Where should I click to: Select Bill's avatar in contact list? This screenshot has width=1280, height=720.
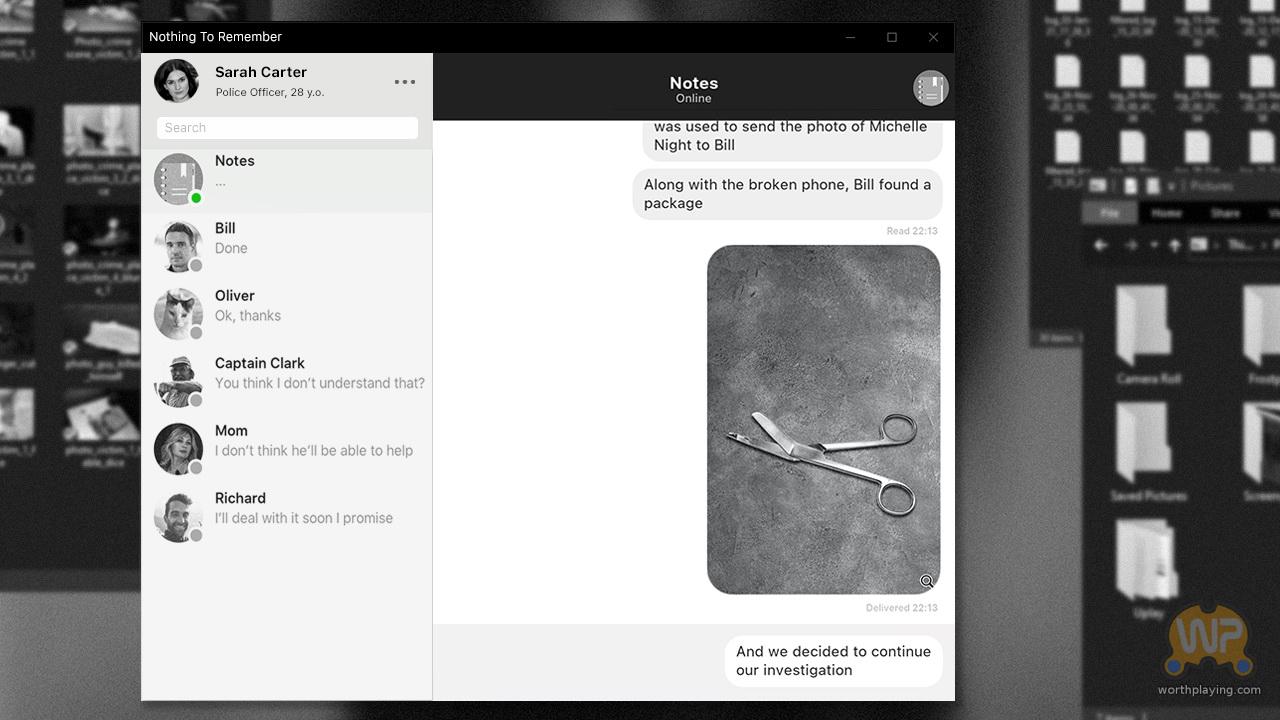(178, 245)
